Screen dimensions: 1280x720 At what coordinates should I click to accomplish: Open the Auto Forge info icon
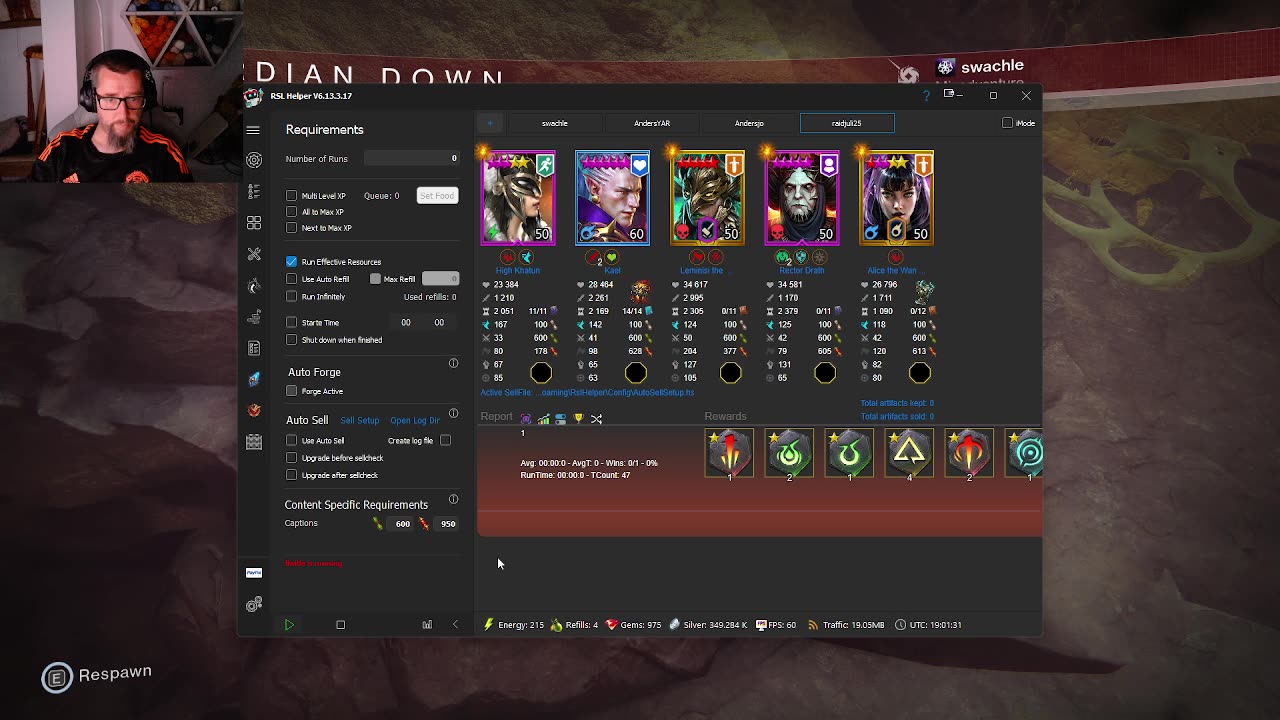pyautogui.click(x=453, y=363)
